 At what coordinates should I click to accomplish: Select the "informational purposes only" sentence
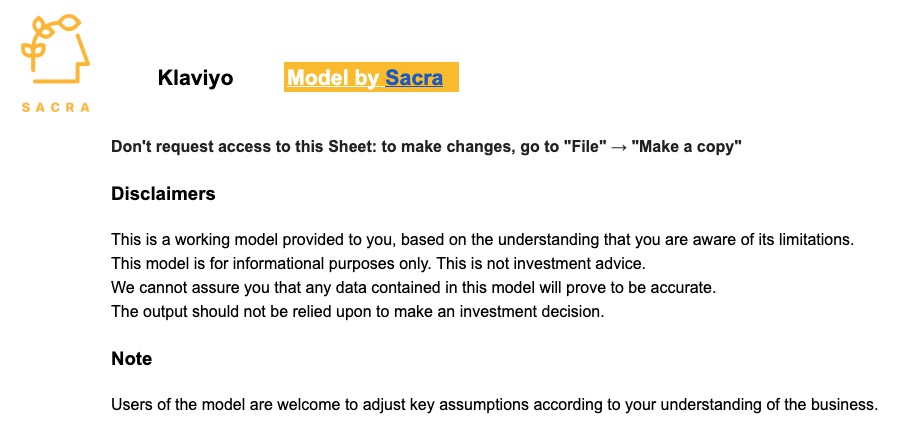272,264
